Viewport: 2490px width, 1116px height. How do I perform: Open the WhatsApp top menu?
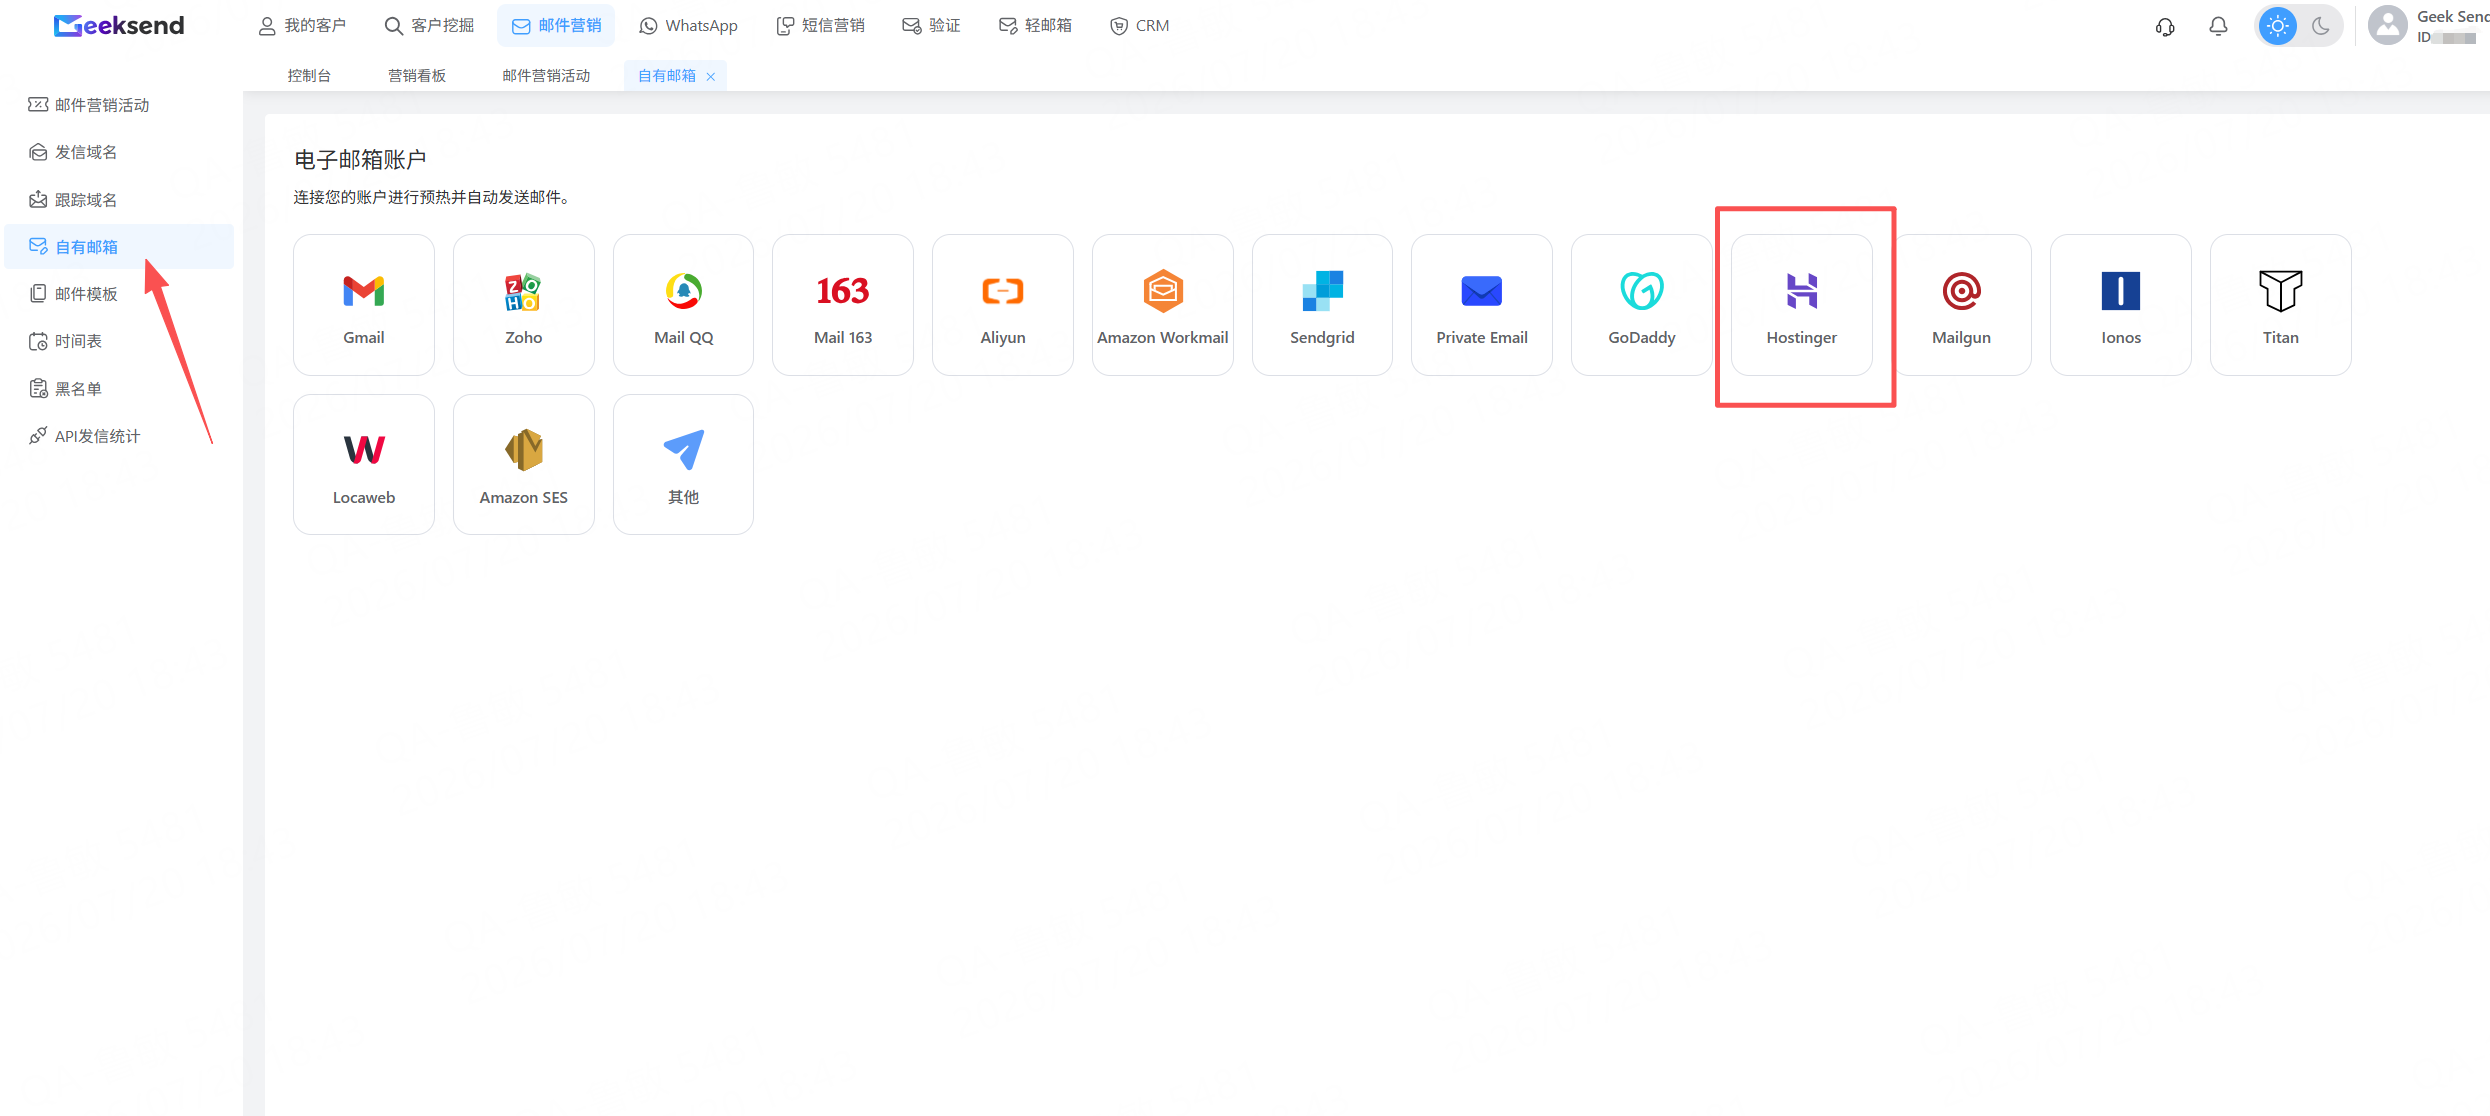(x=688, y=26)
